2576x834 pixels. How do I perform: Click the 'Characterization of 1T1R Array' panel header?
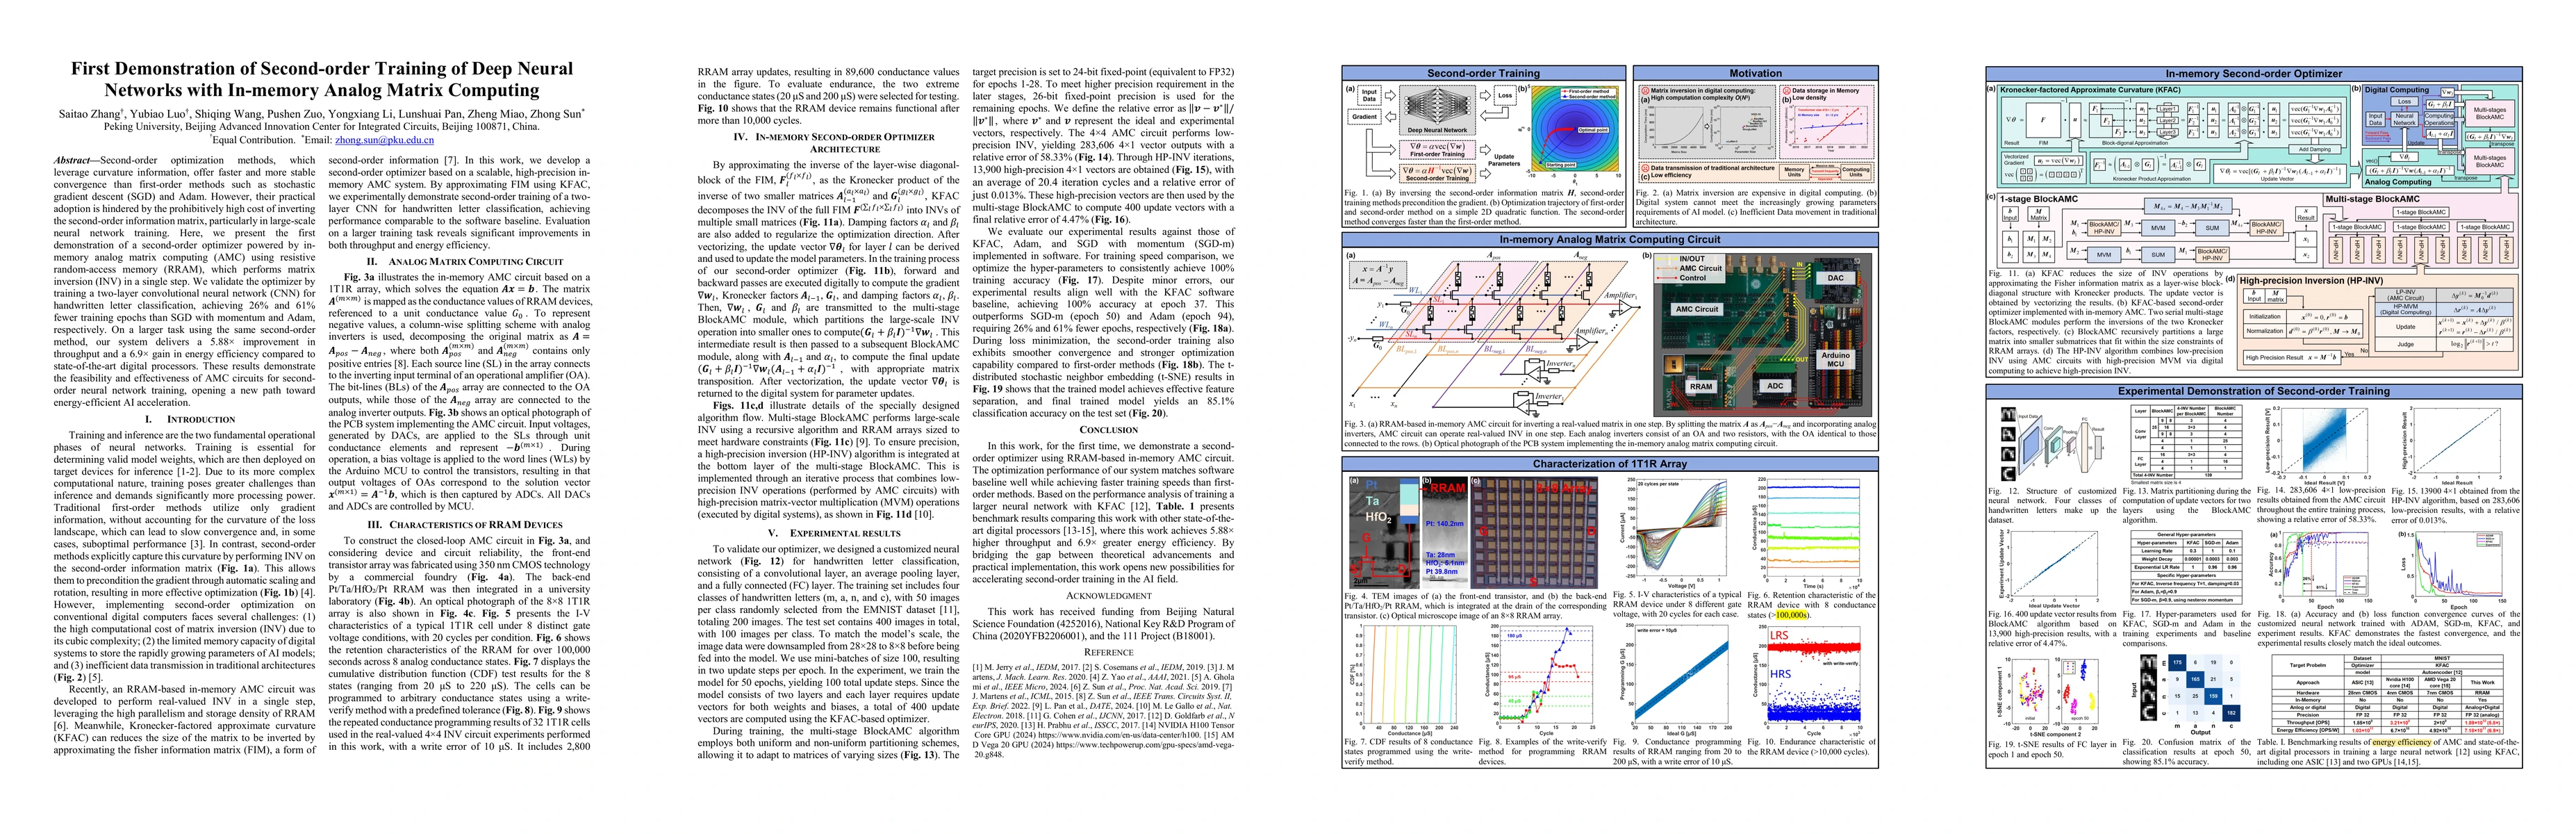click(x=1609, y=464)
